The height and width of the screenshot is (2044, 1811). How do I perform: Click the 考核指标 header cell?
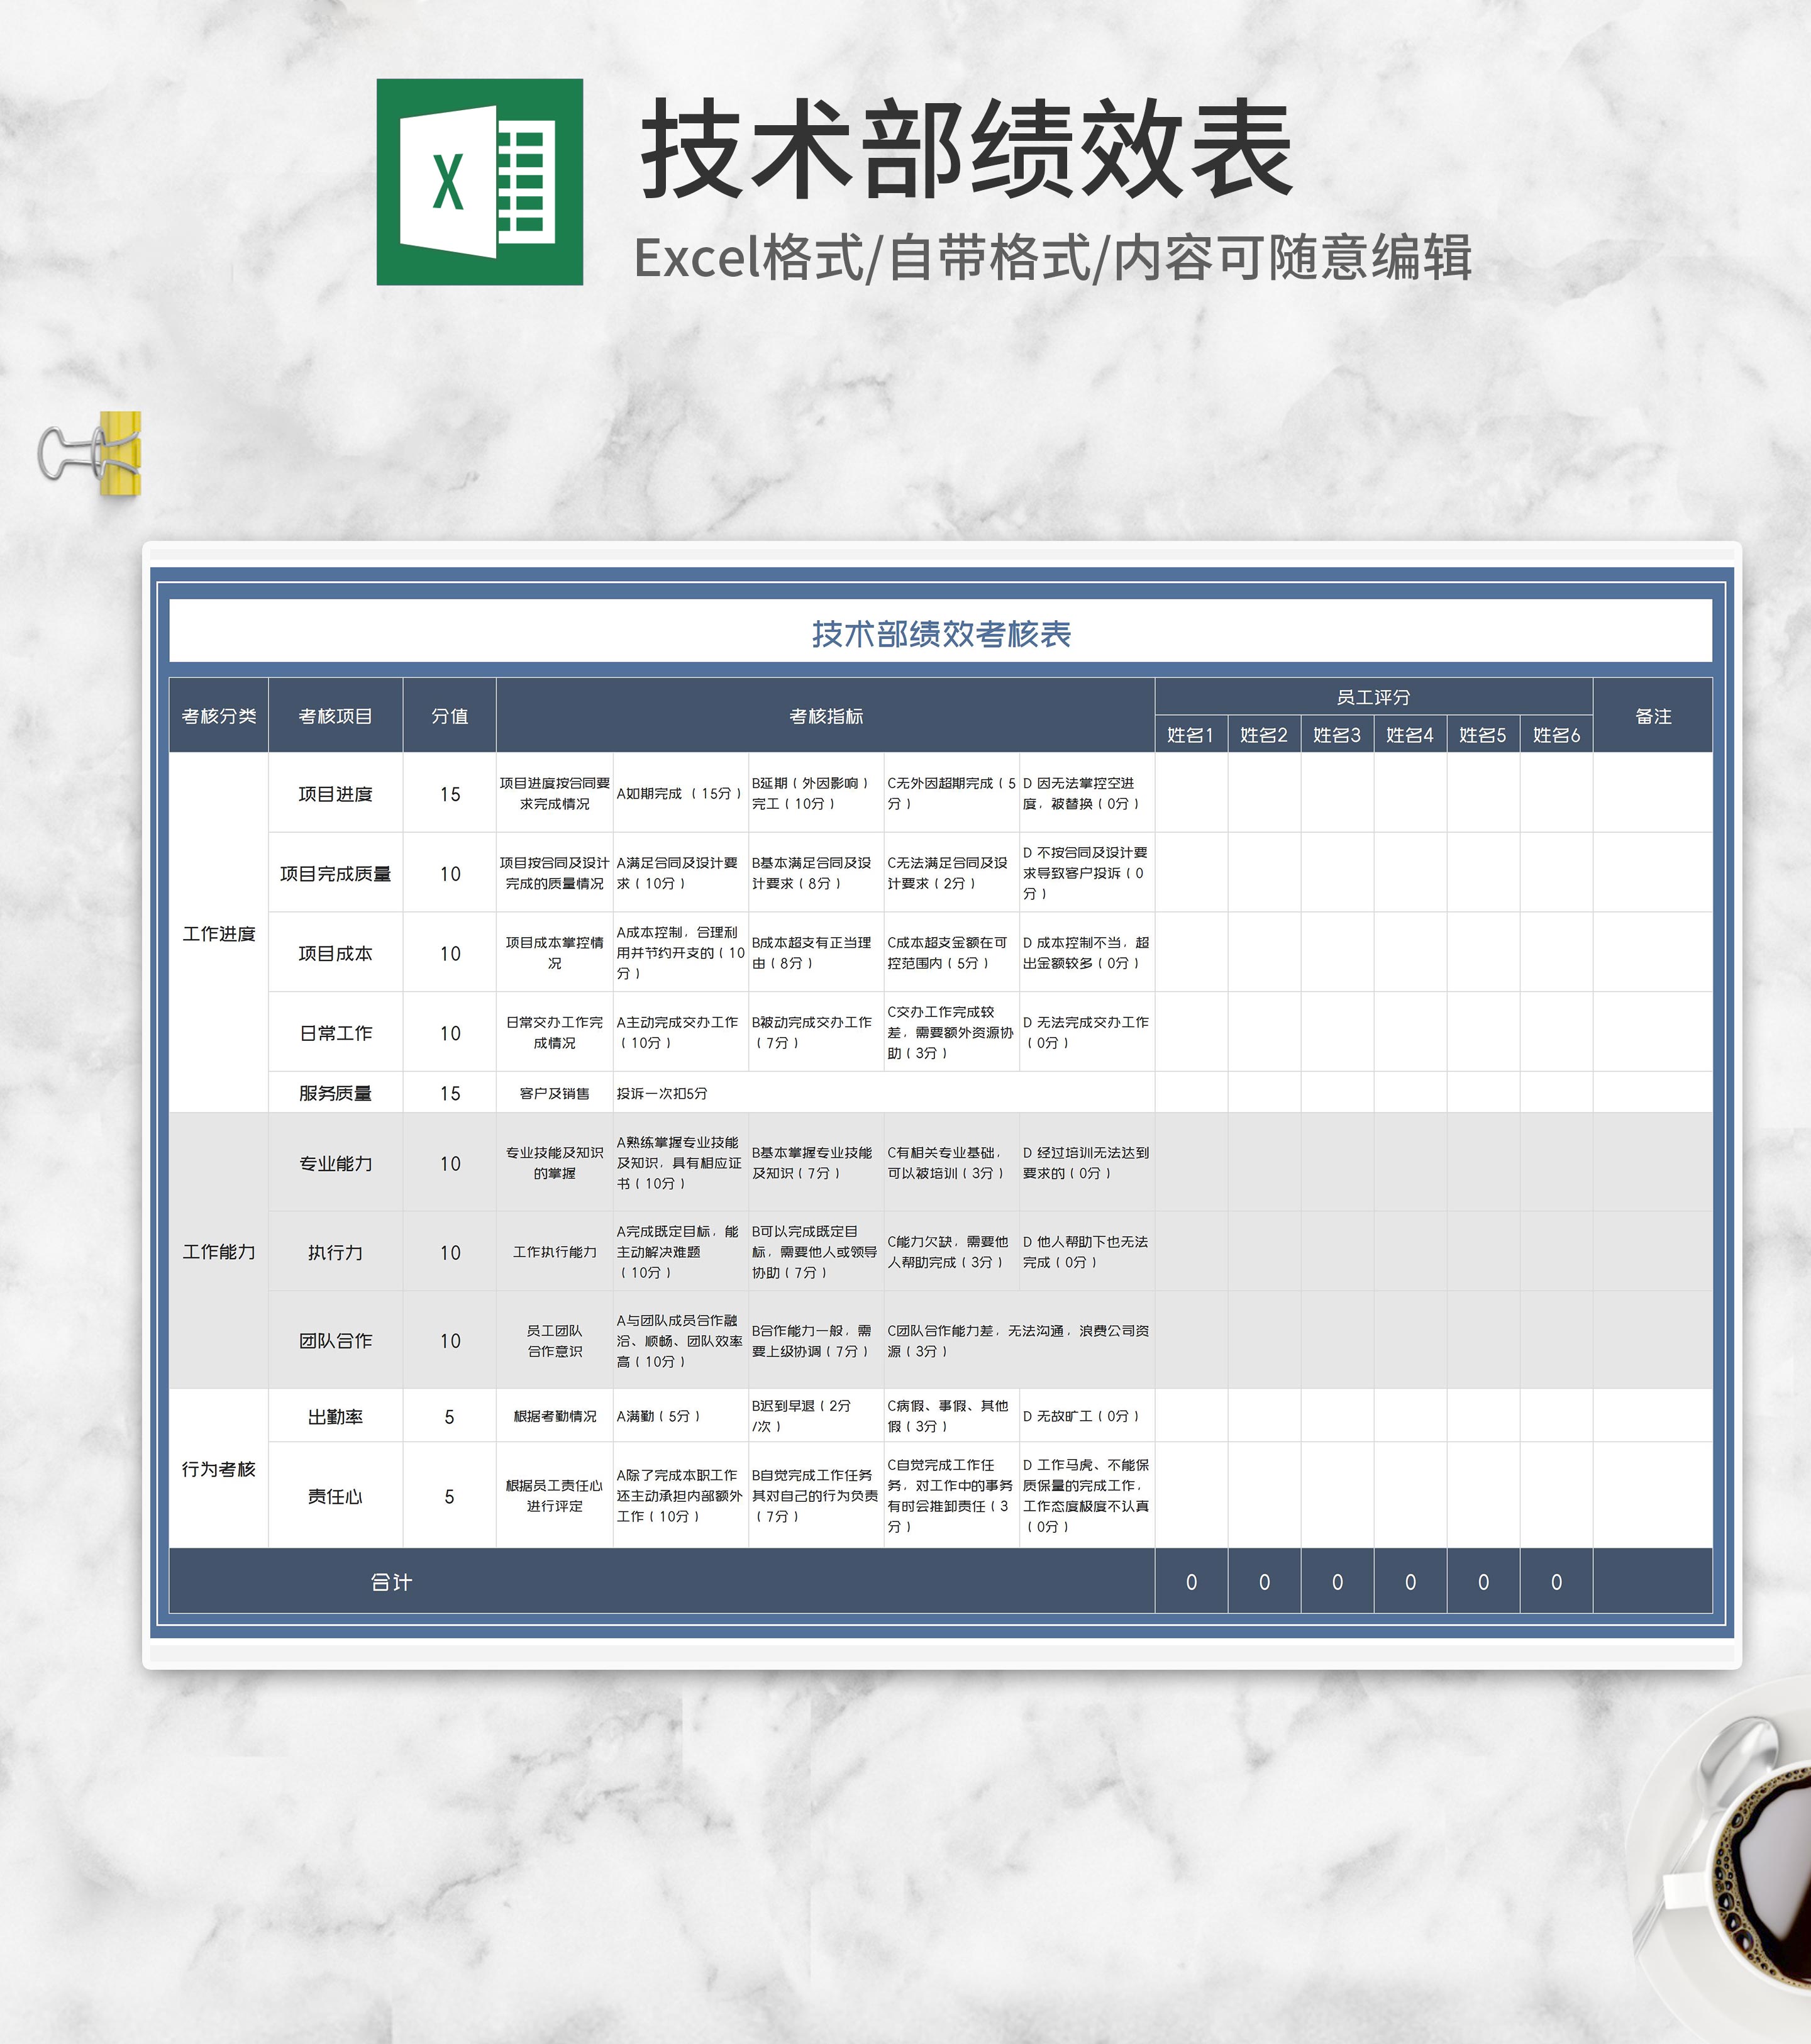[825, 716]
